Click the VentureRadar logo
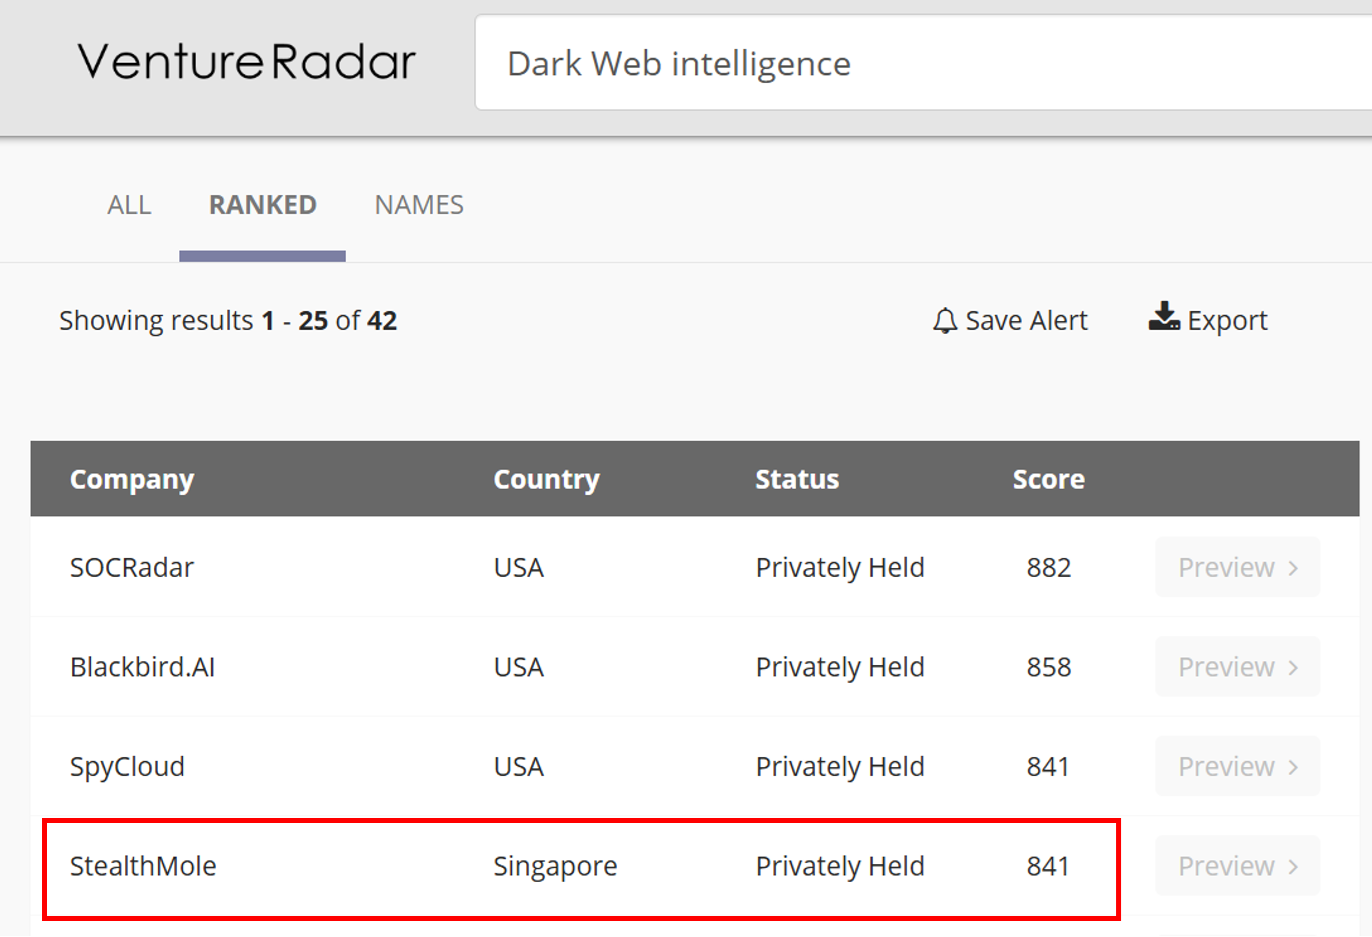The width and height of the screenshot is (1372, 937). pyautogui.click(x=246, y=62)
